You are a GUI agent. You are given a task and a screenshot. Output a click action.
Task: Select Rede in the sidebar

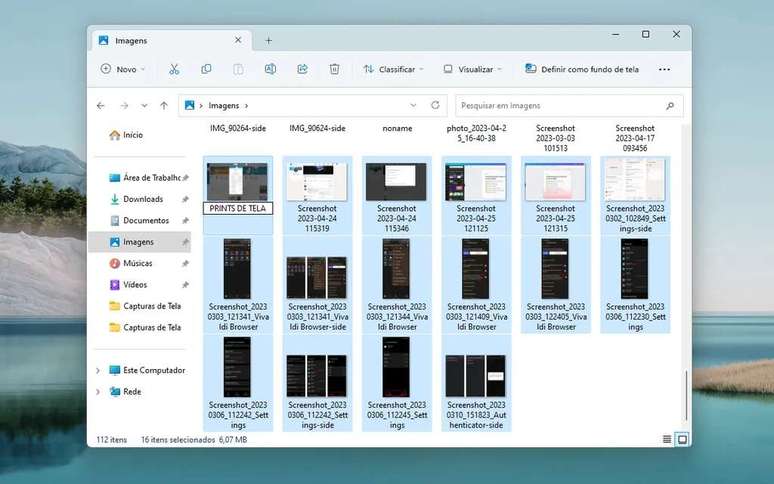click(x=125, y=392)
